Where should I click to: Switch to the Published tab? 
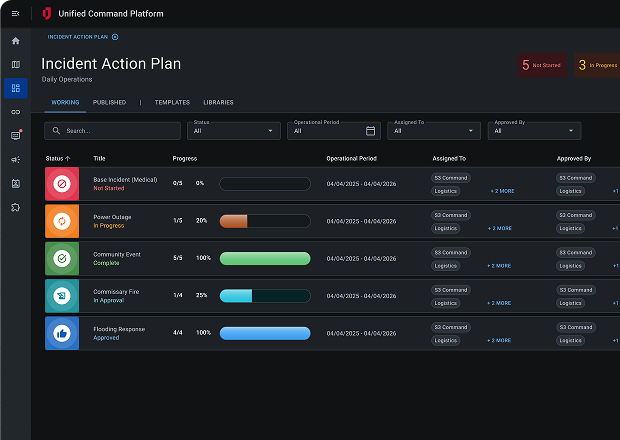pyautogui.click(x=109, y=102)
